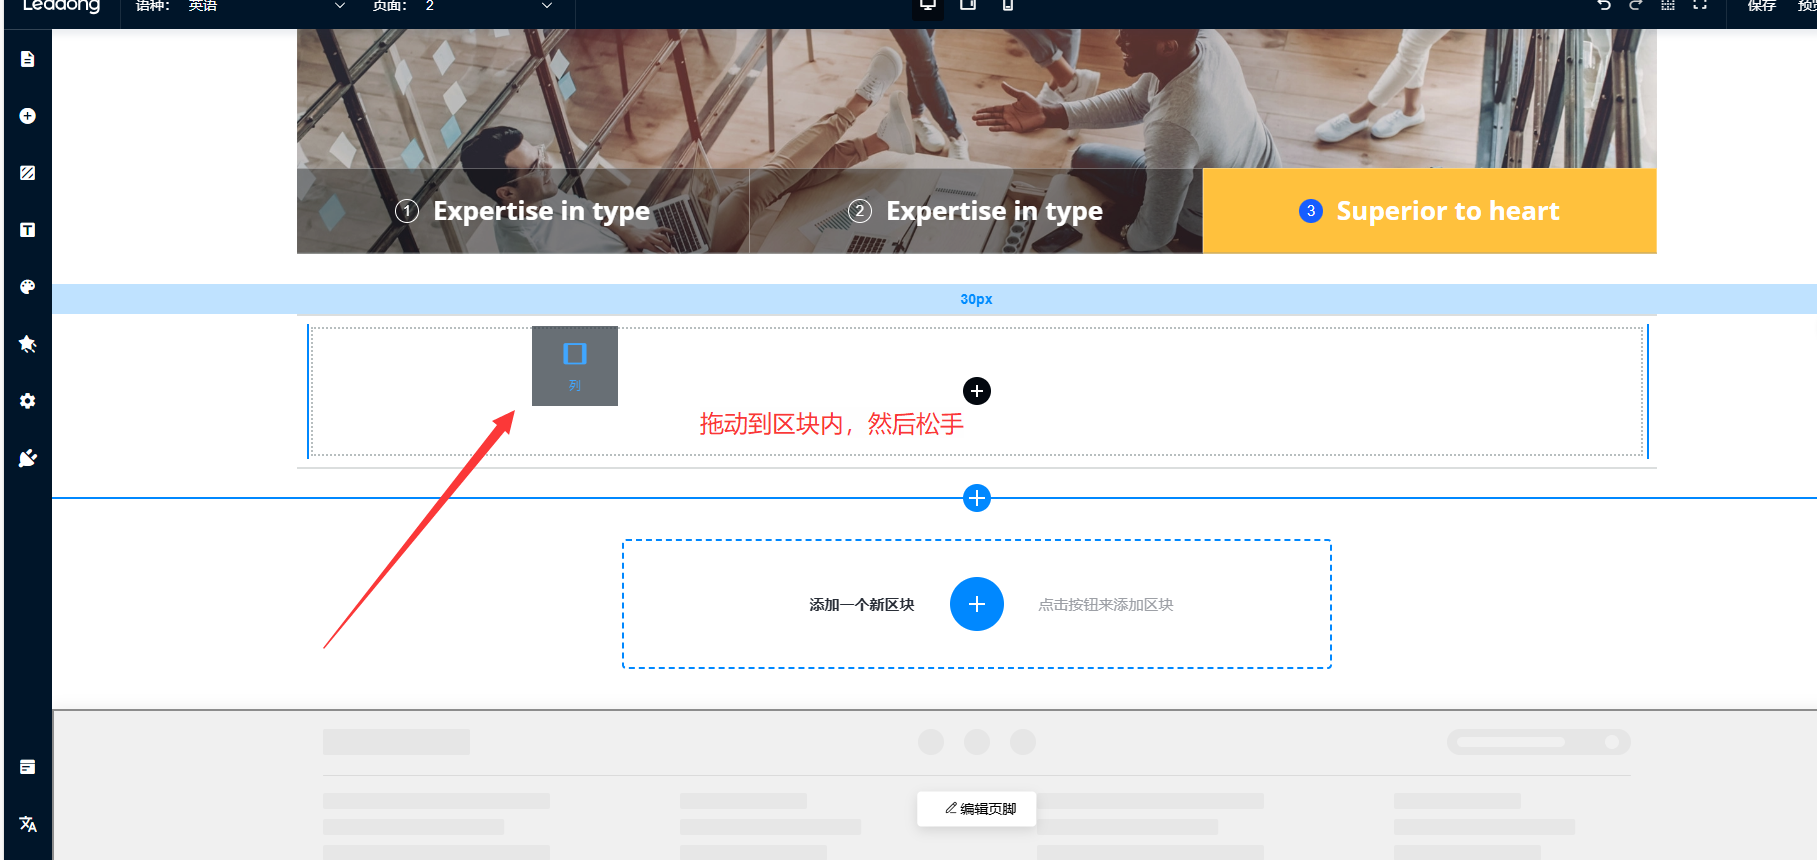Open the text tool in sidebar

click(x=28, y=230)
